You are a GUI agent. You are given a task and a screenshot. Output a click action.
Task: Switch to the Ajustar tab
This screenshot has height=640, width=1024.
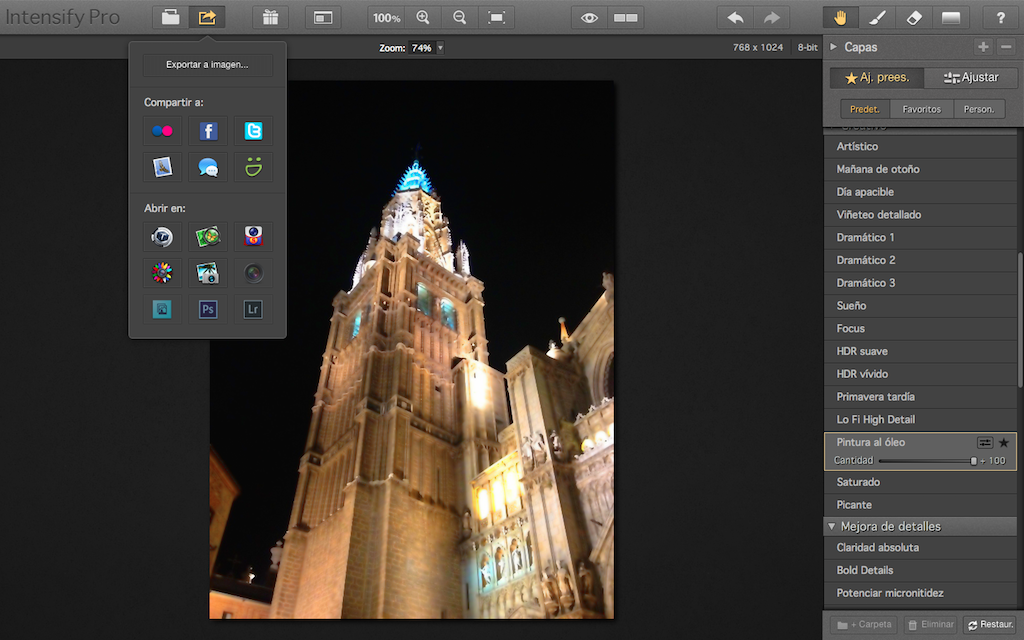click(971, 78)
